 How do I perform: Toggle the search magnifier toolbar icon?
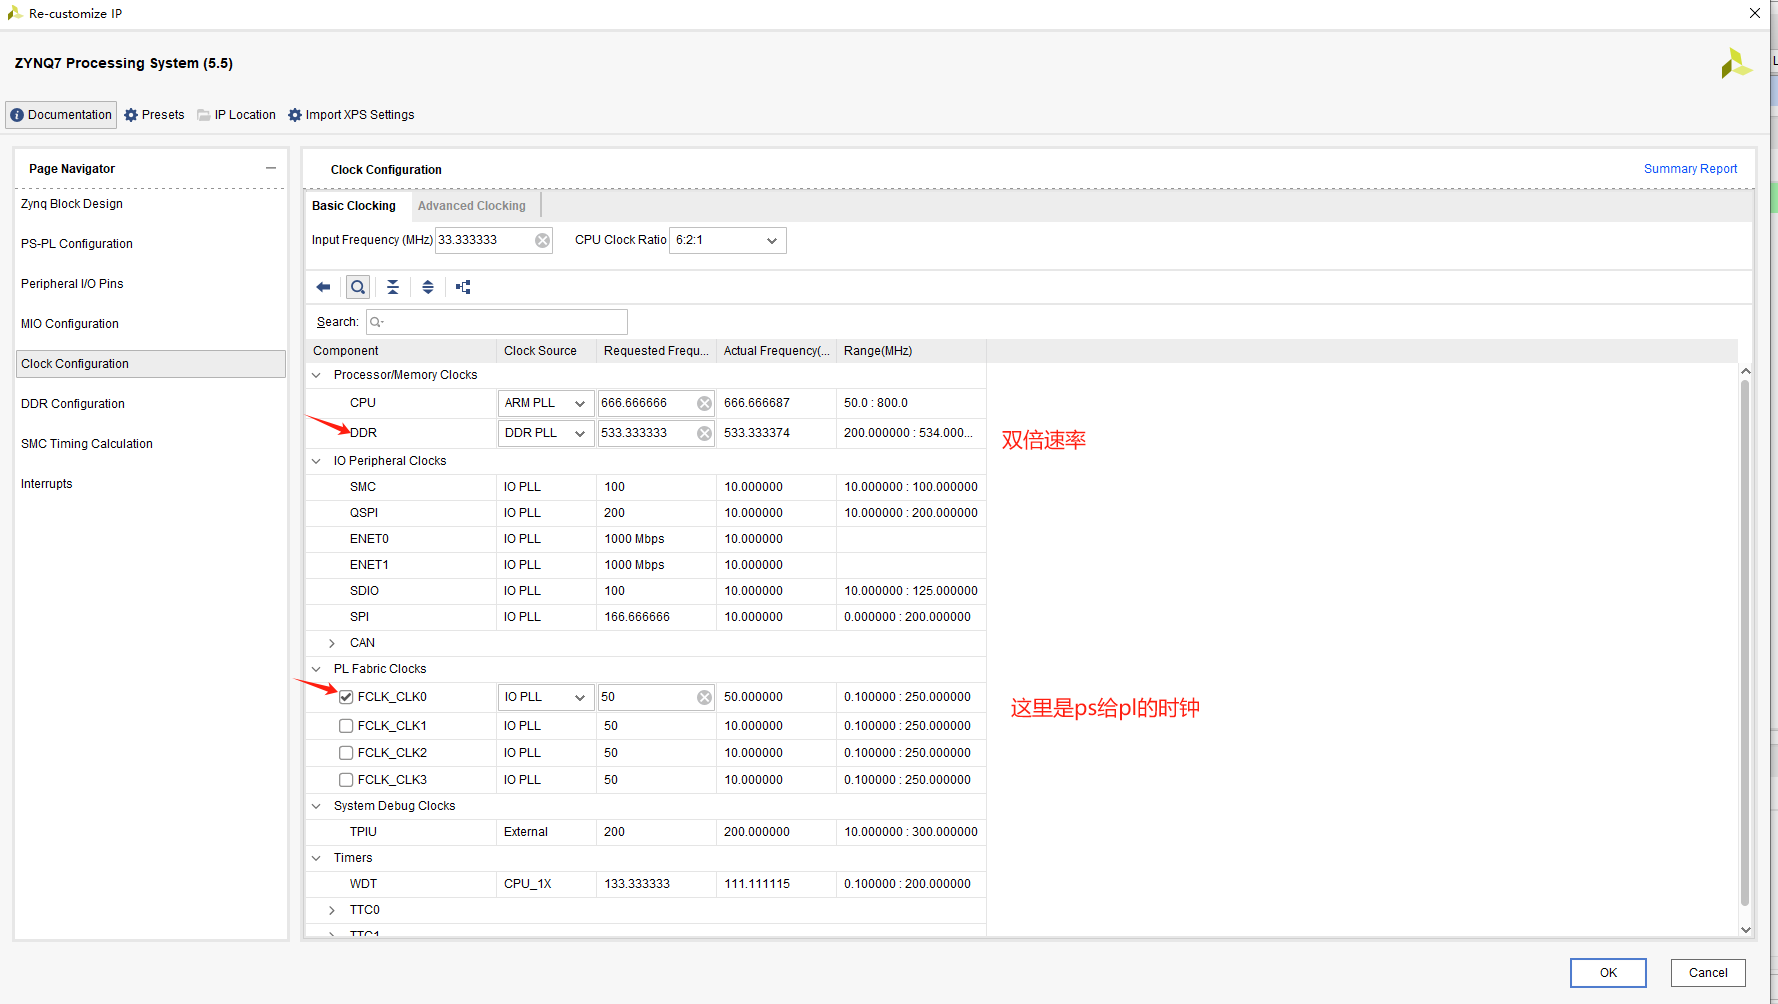358,287
